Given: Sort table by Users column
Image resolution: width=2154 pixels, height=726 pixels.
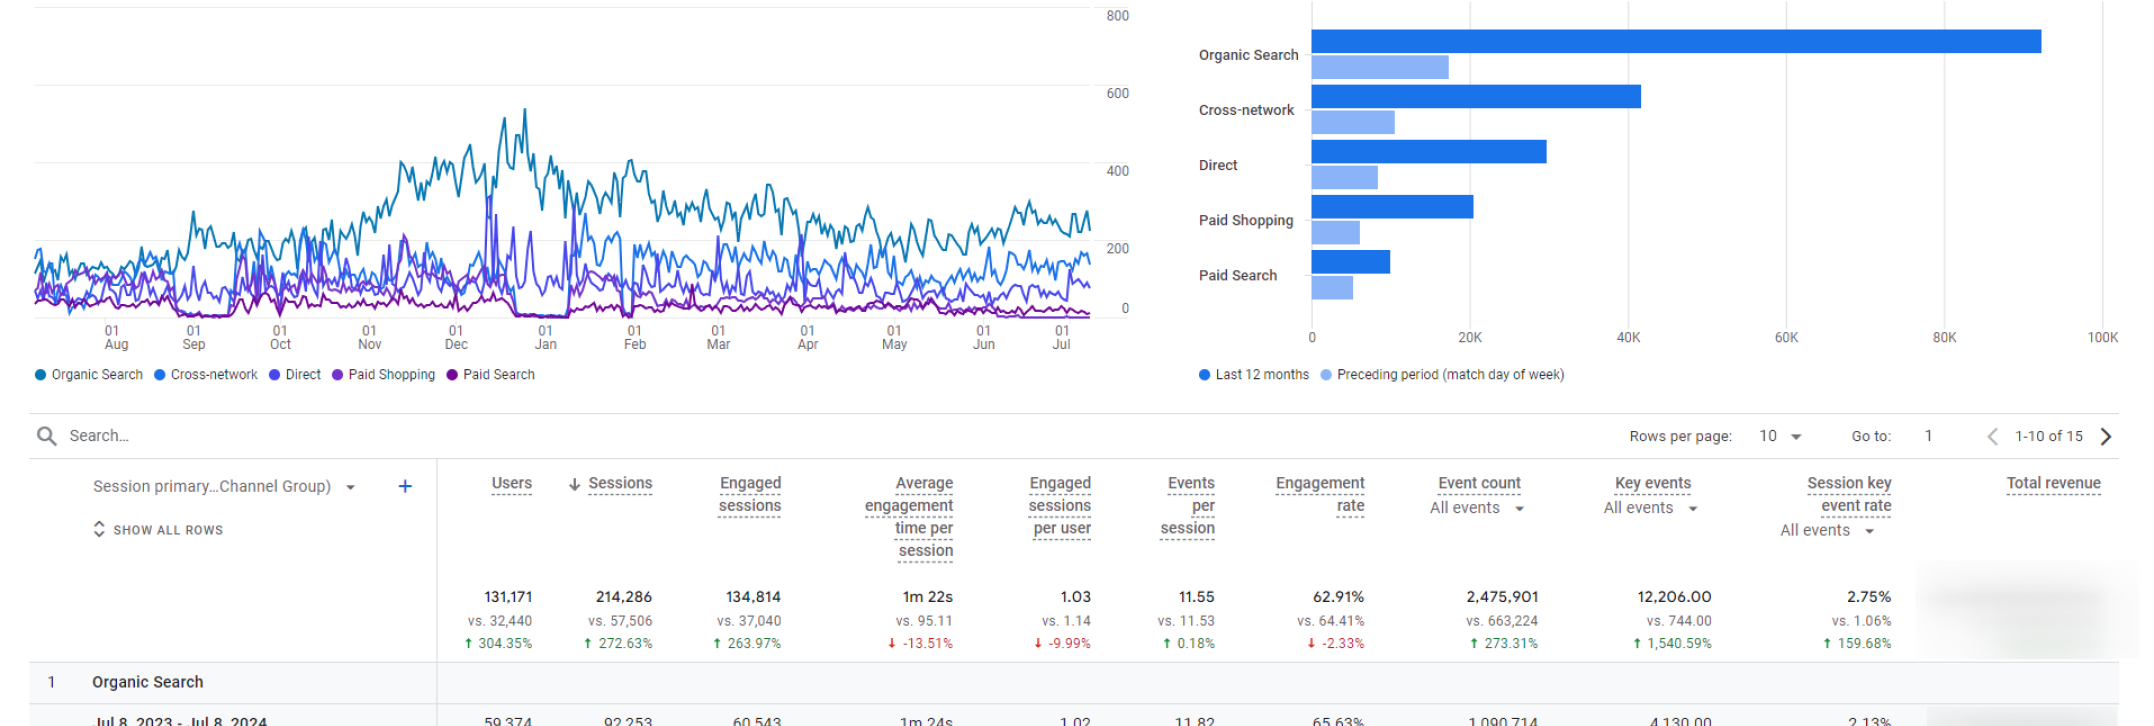Looking at the screenshot, I should (x=511, y=483).
